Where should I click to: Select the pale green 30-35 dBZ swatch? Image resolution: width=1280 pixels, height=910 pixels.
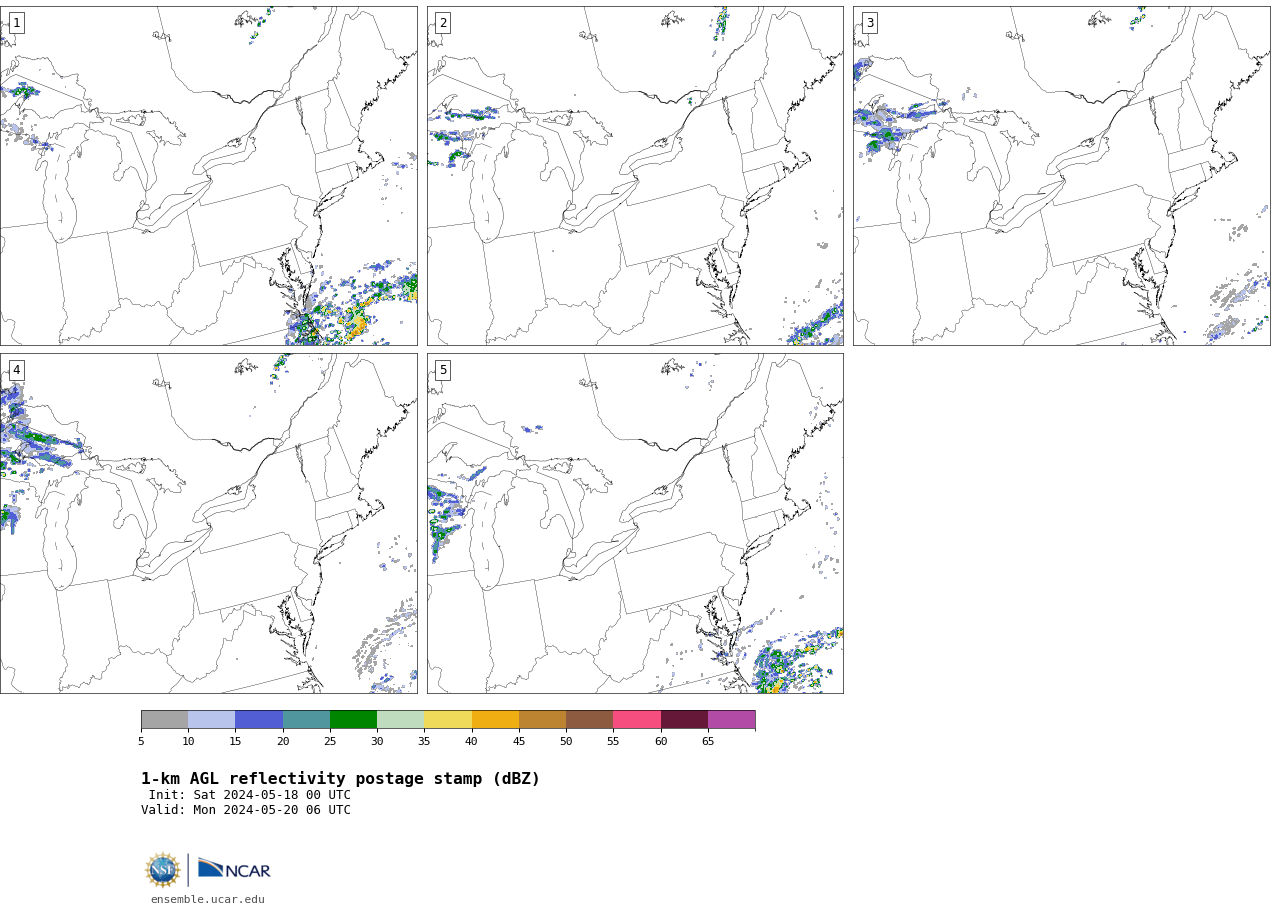coord(400,720)
